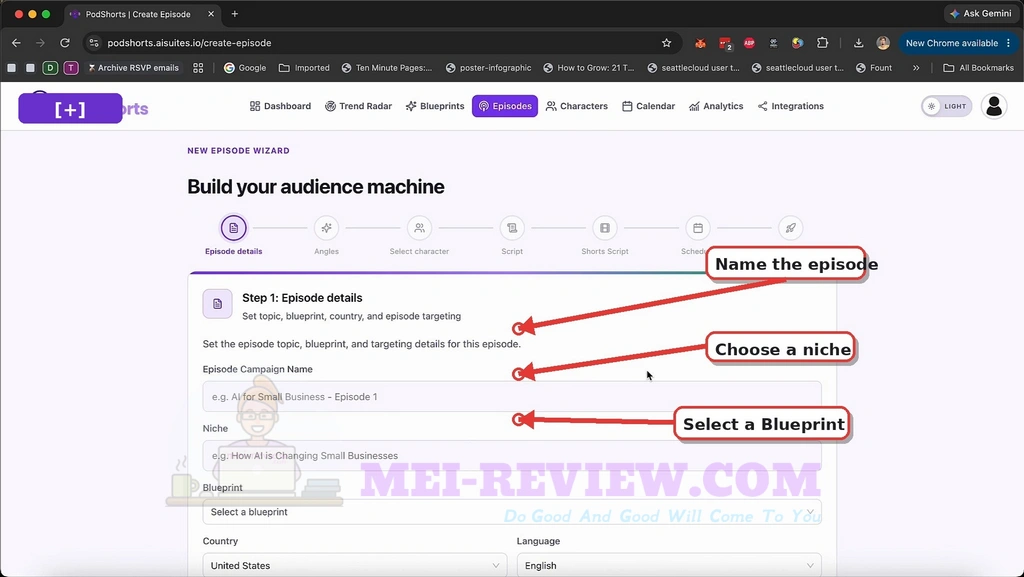This screenshot has width=1024, height=577.
Task: Open the Imported bookmarks folder
Action: point(304,68)
